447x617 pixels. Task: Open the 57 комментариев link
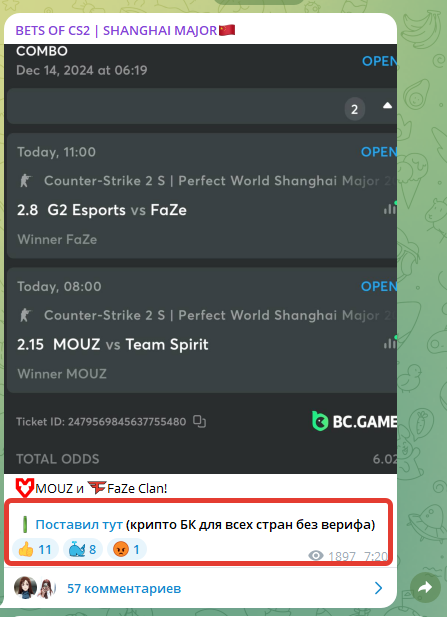pyautogui.click(x=124, y=588)
